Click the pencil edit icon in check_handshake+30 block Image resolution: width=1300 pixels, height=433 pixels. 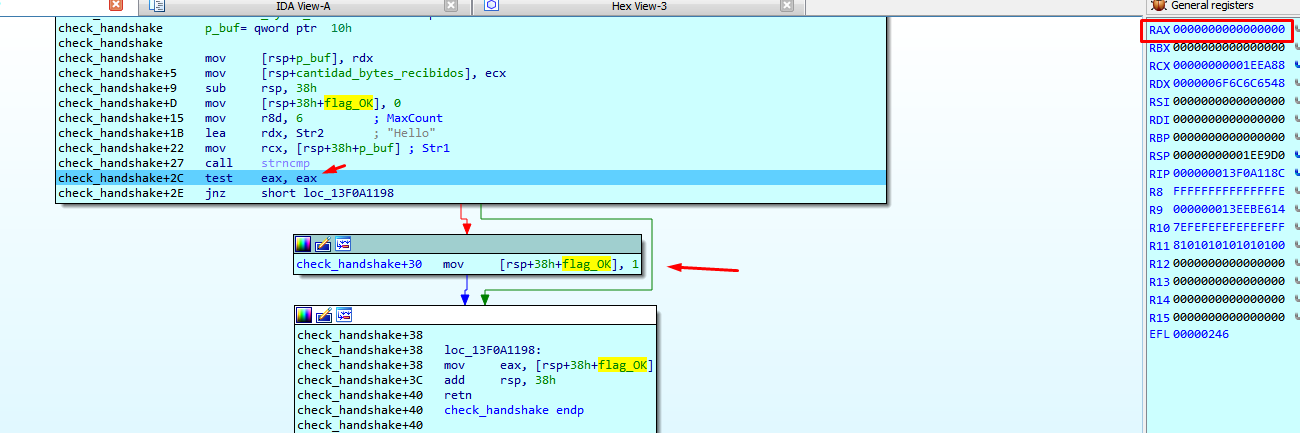click(x=323, y=244)
